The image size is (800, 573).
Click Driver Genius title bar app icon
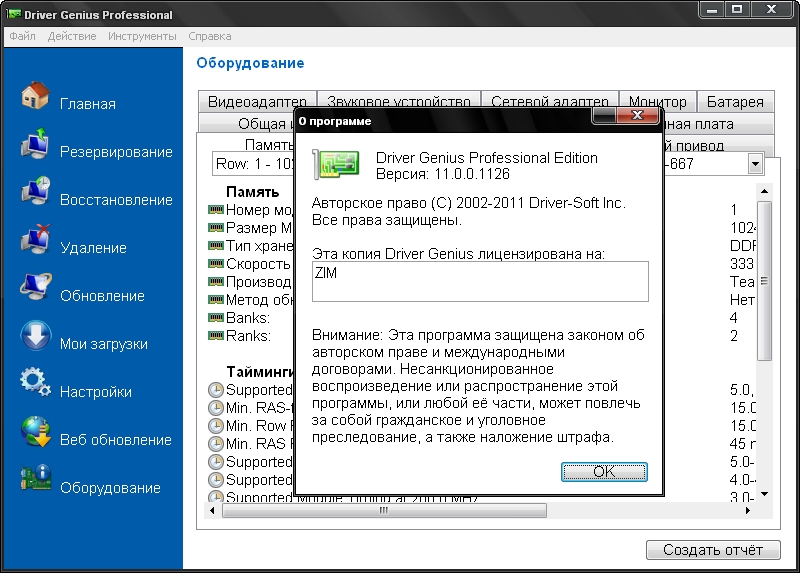[13, 14]
